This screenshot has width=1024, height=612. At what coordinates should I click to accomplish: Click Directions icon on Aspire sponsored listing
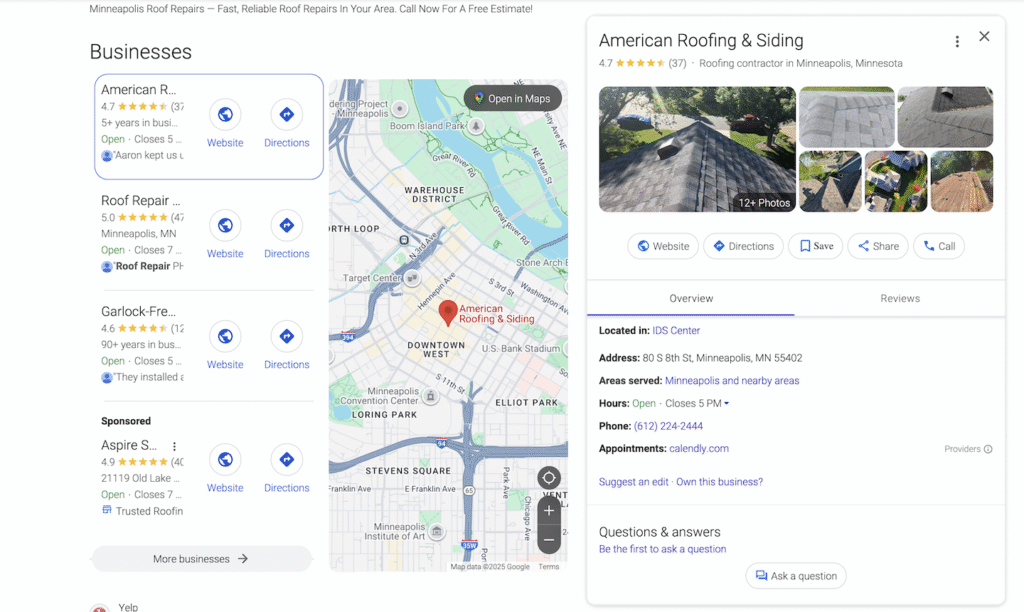pos(287,460)
